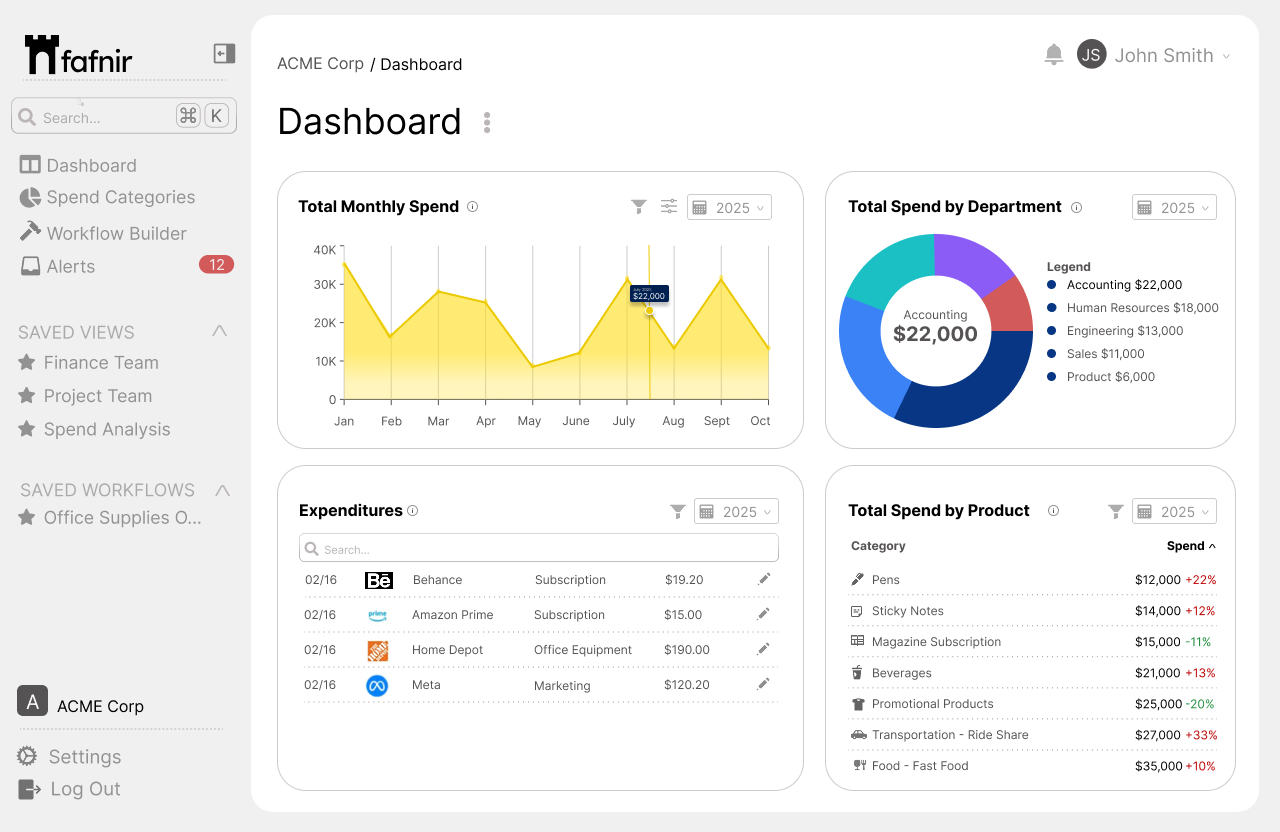Toggle Spend column sort order
The image size is (1280, 832).
[x=1191, y=546]
